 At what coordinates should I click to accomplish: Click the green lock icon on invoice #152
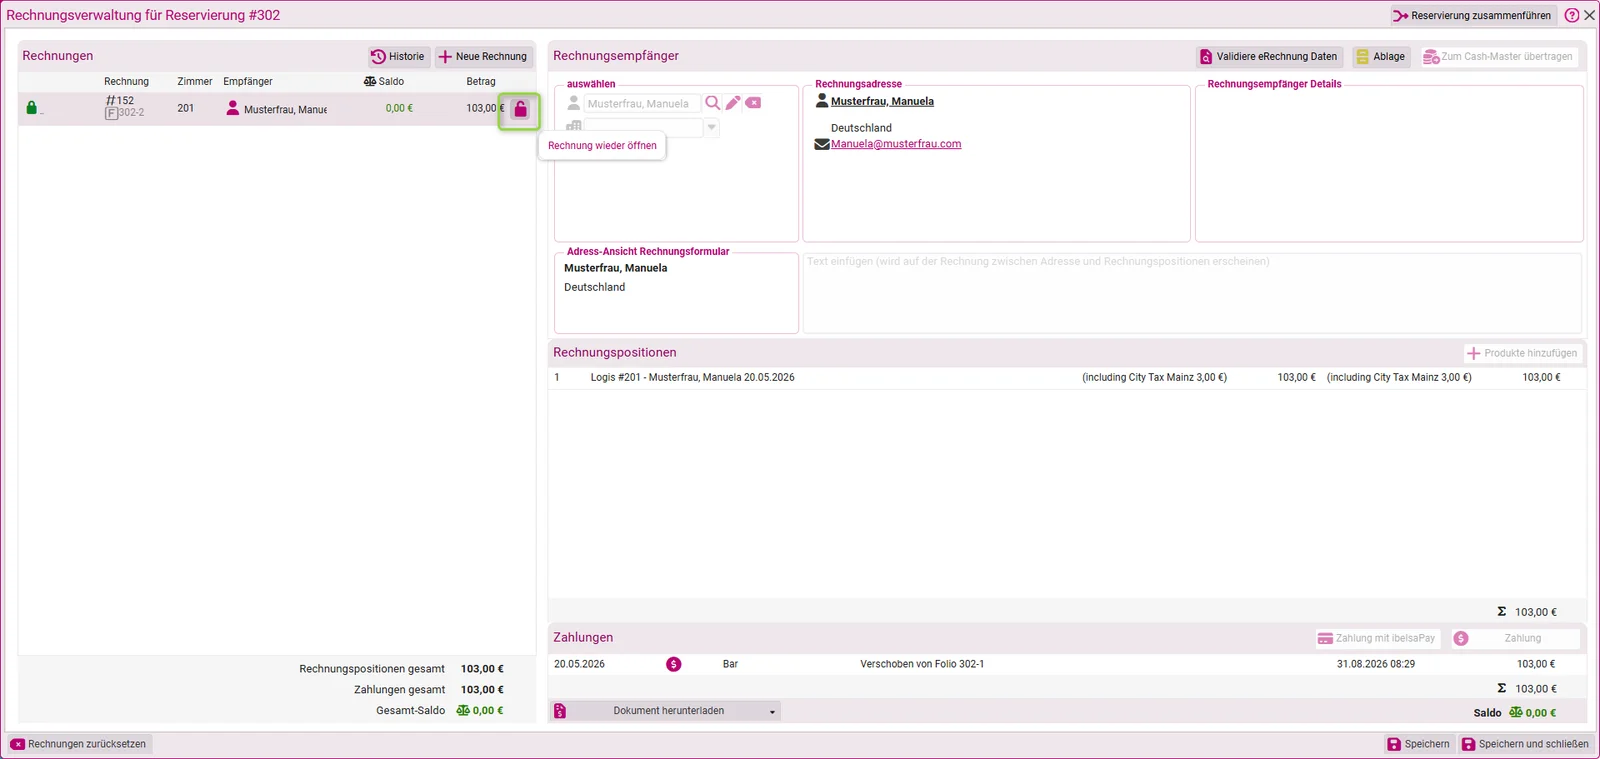click(32, 108)
